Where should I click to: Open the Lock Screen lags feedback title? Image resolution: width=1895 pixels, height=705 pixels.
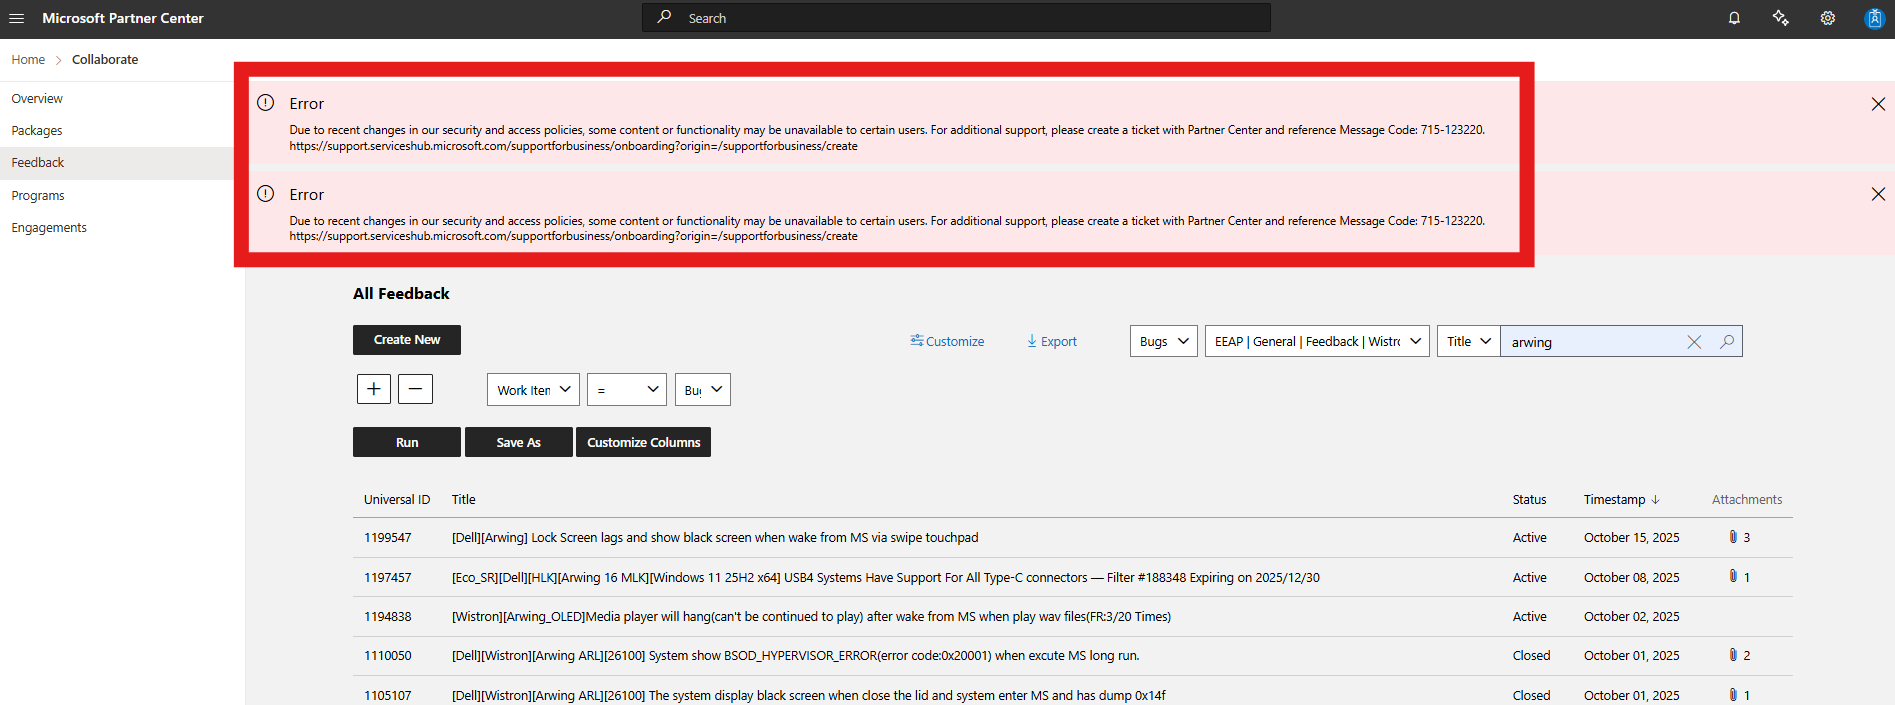coord(715,537)
